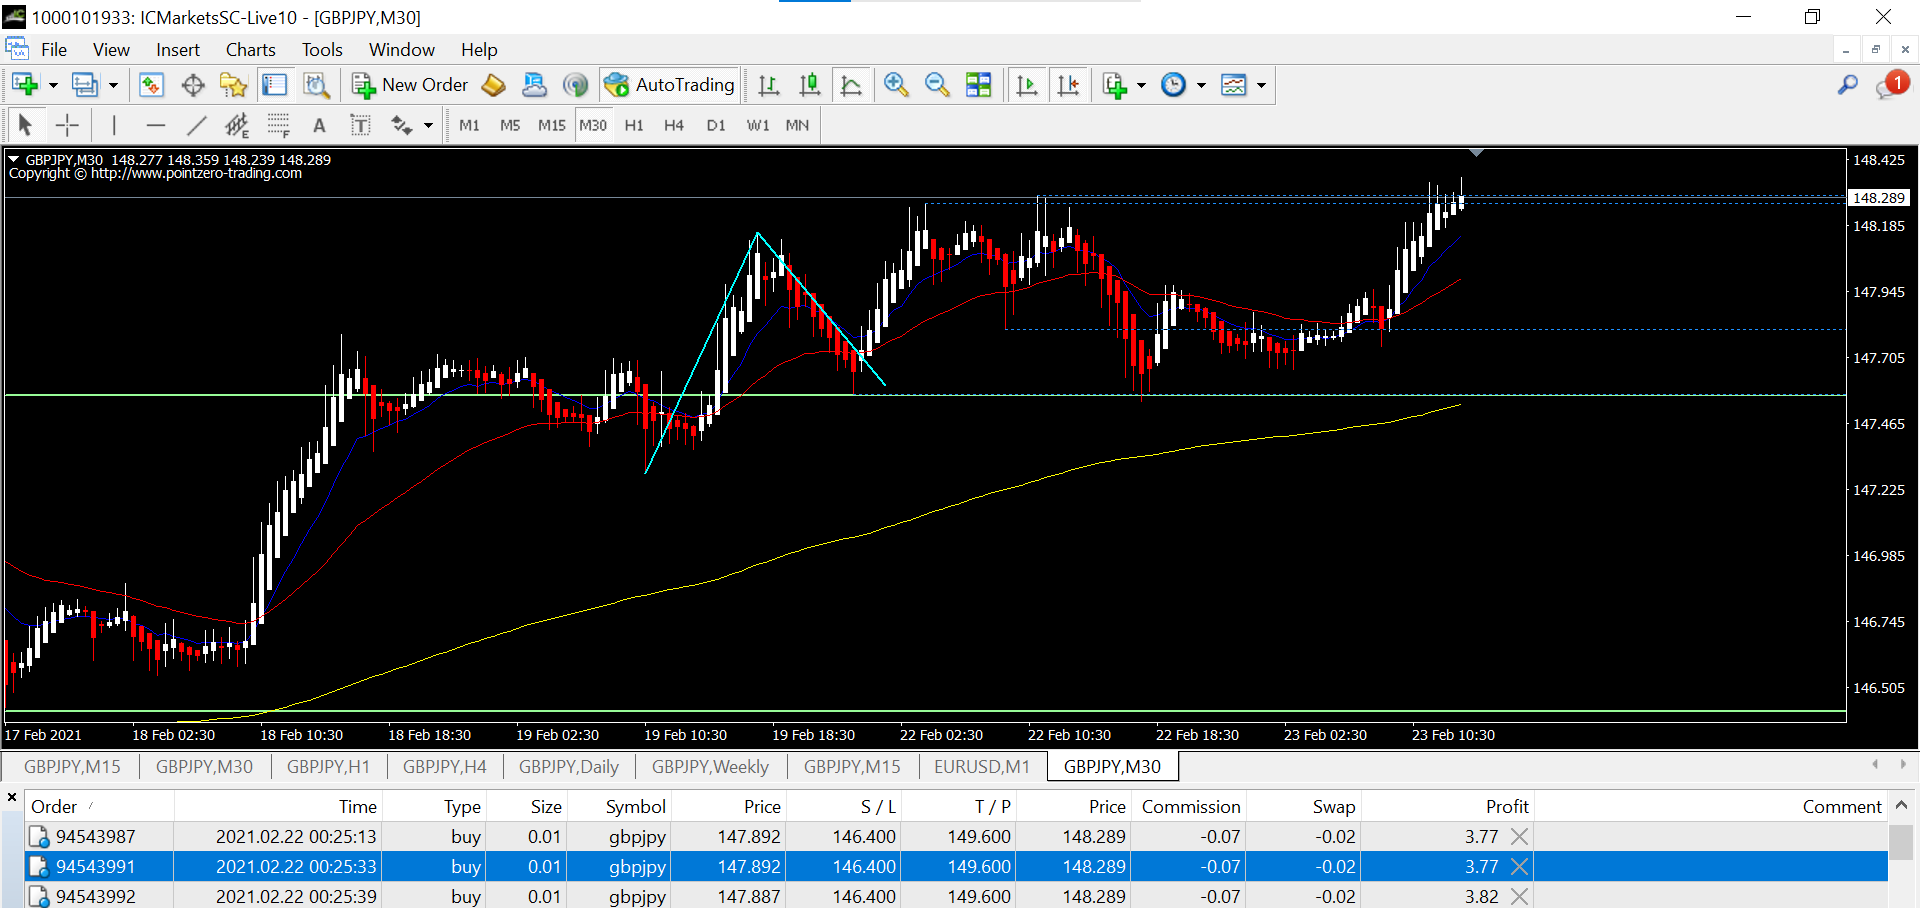
Task: Open the Insert menu
Action: click(x=178, y=50)
